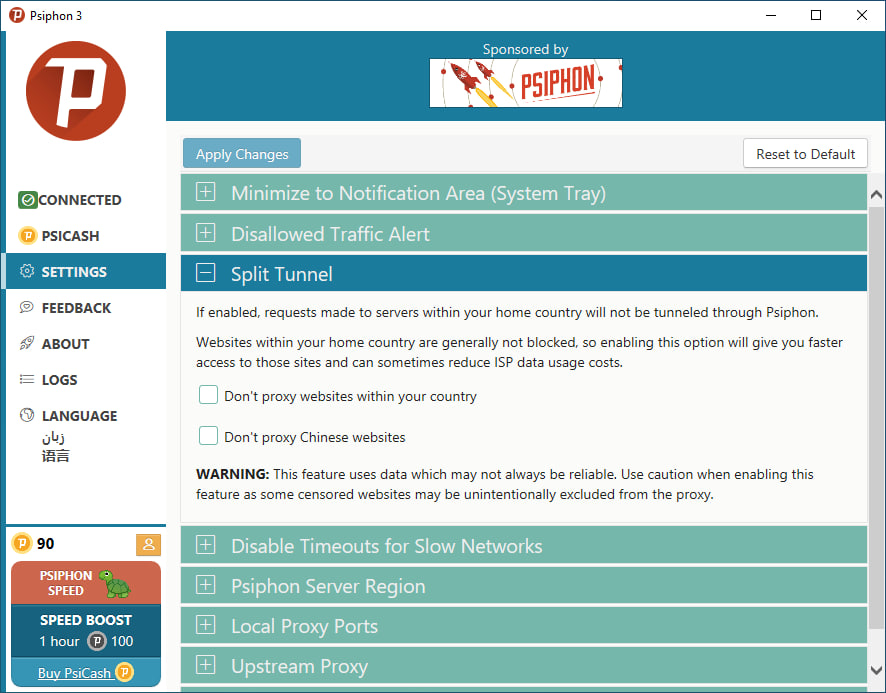Click Apply Changes button
886x693 pixels.
click(x=242, y=153)
